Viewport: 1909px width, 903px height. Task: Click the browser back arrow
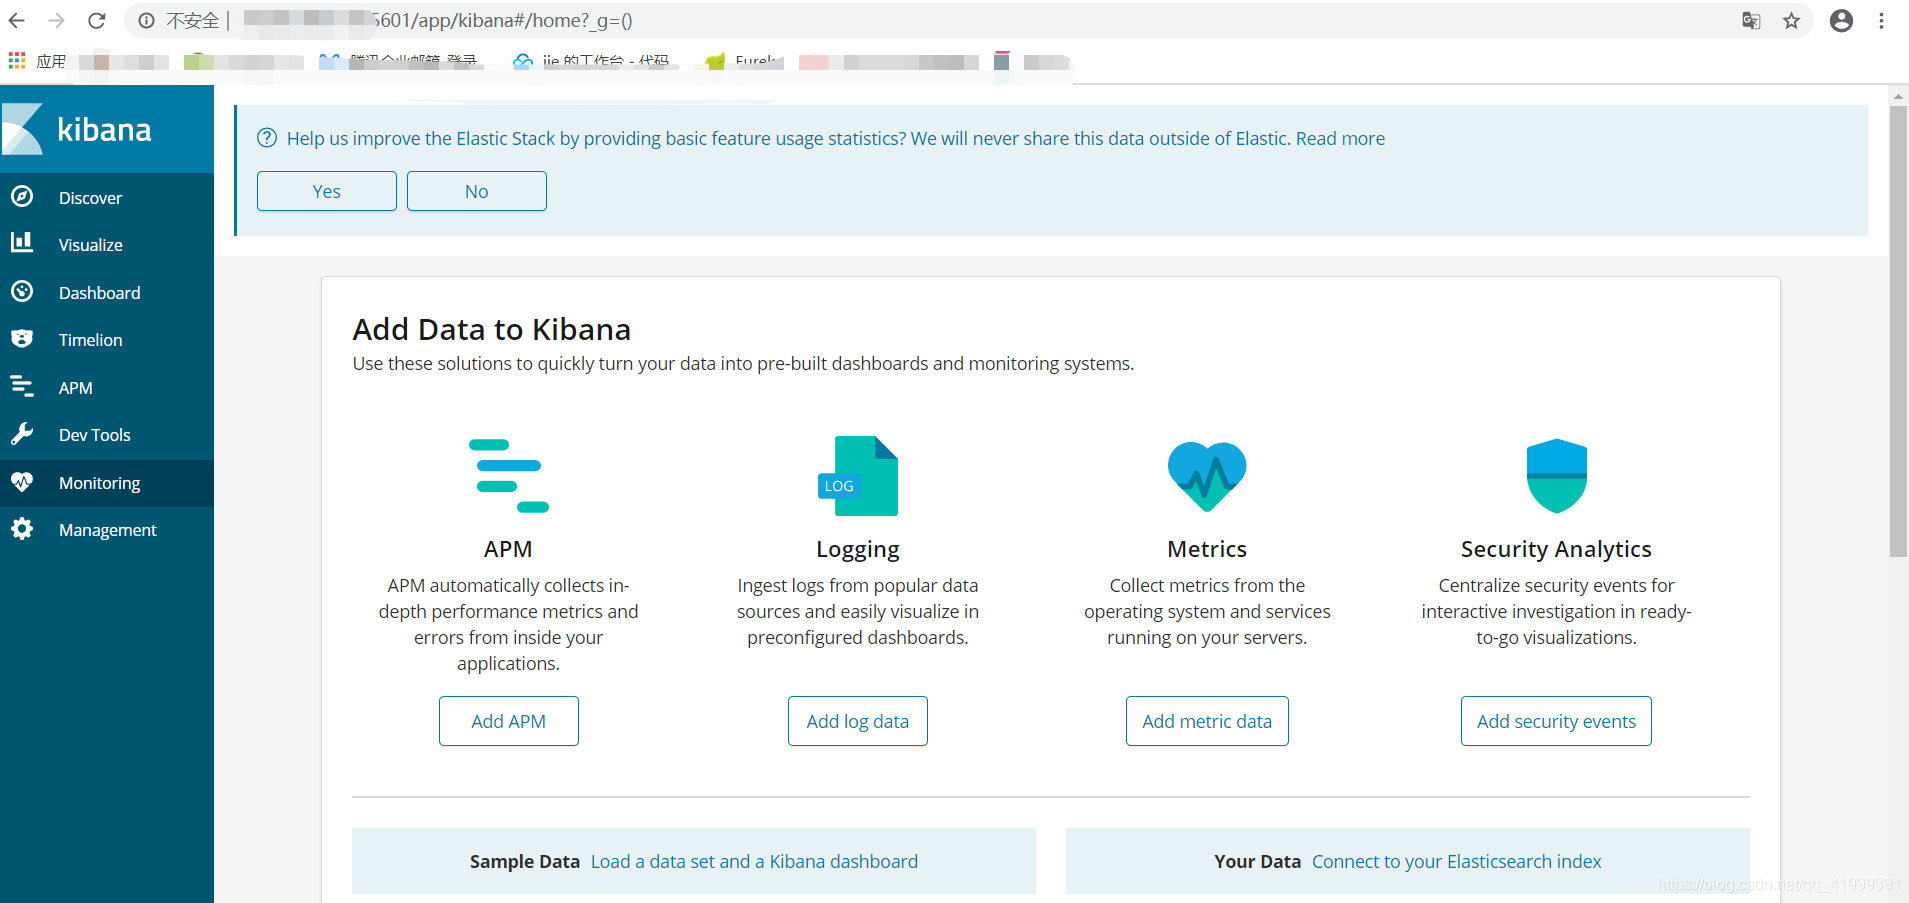point(17,20)
